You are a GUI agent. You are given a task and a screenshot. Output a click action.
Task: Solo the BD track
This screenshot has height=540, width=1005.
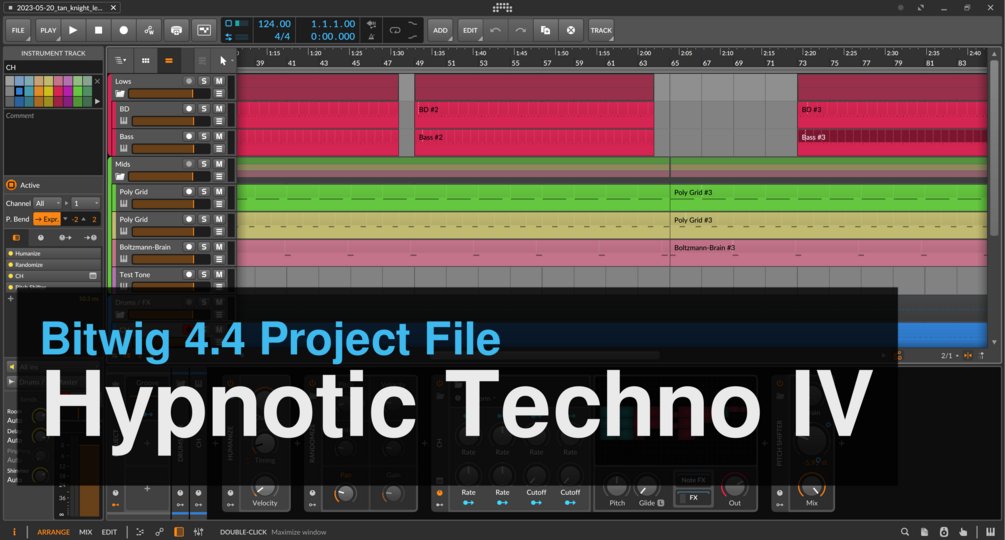click(x=204, y=109)
